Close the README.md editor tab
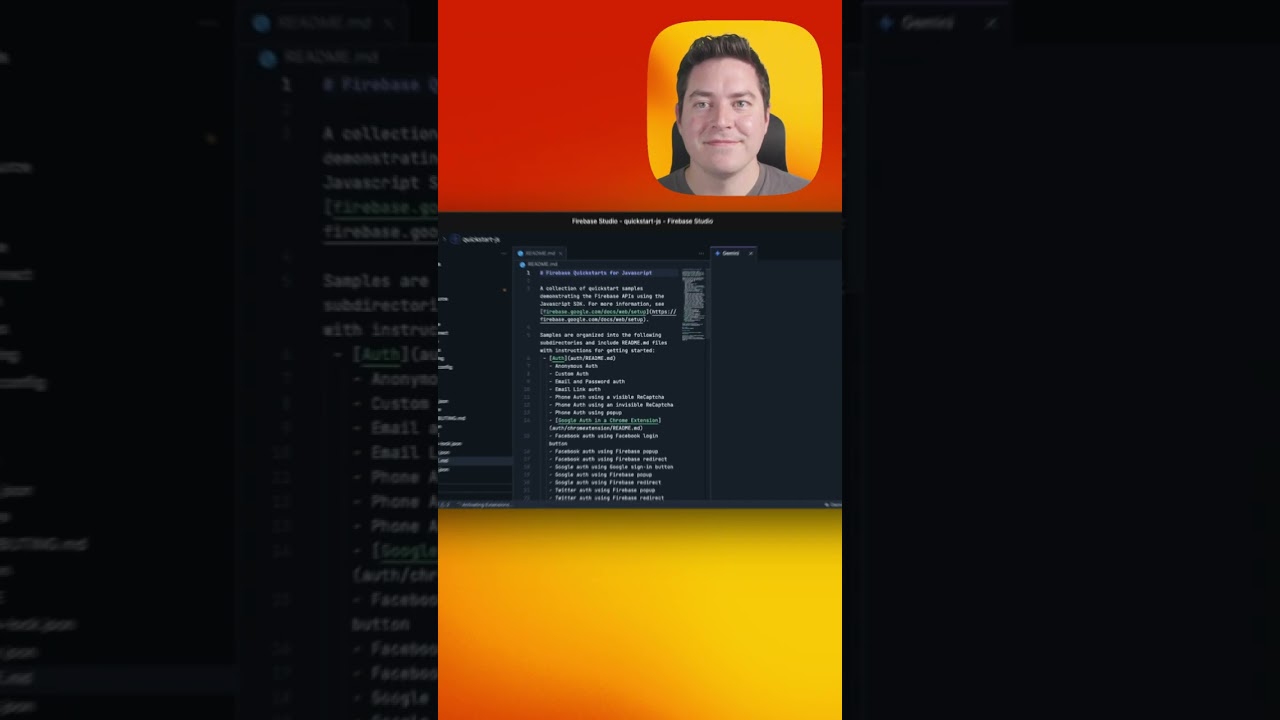The width and height of the screenshot is (1280, 720). coord(561,253)
